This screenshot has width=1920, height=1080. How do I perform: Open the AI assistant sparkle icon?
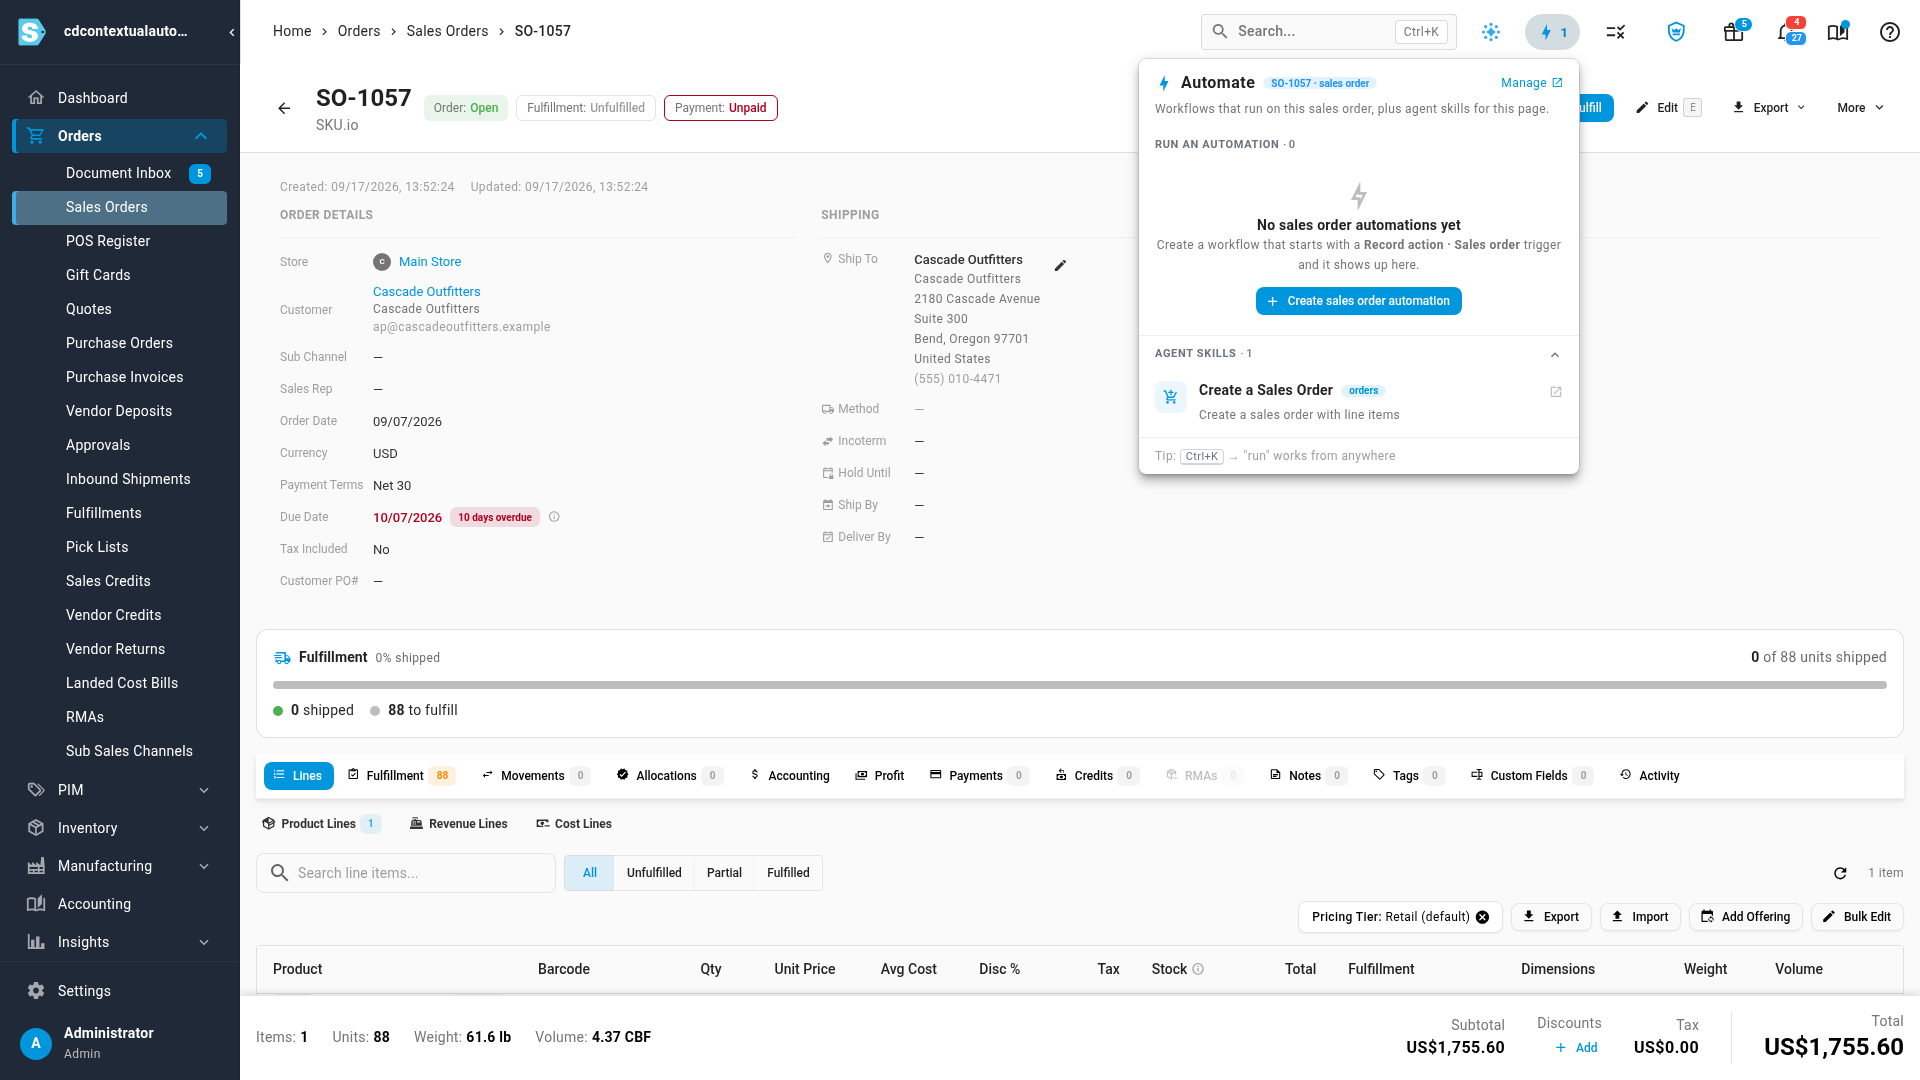[x=1491, y=32]
